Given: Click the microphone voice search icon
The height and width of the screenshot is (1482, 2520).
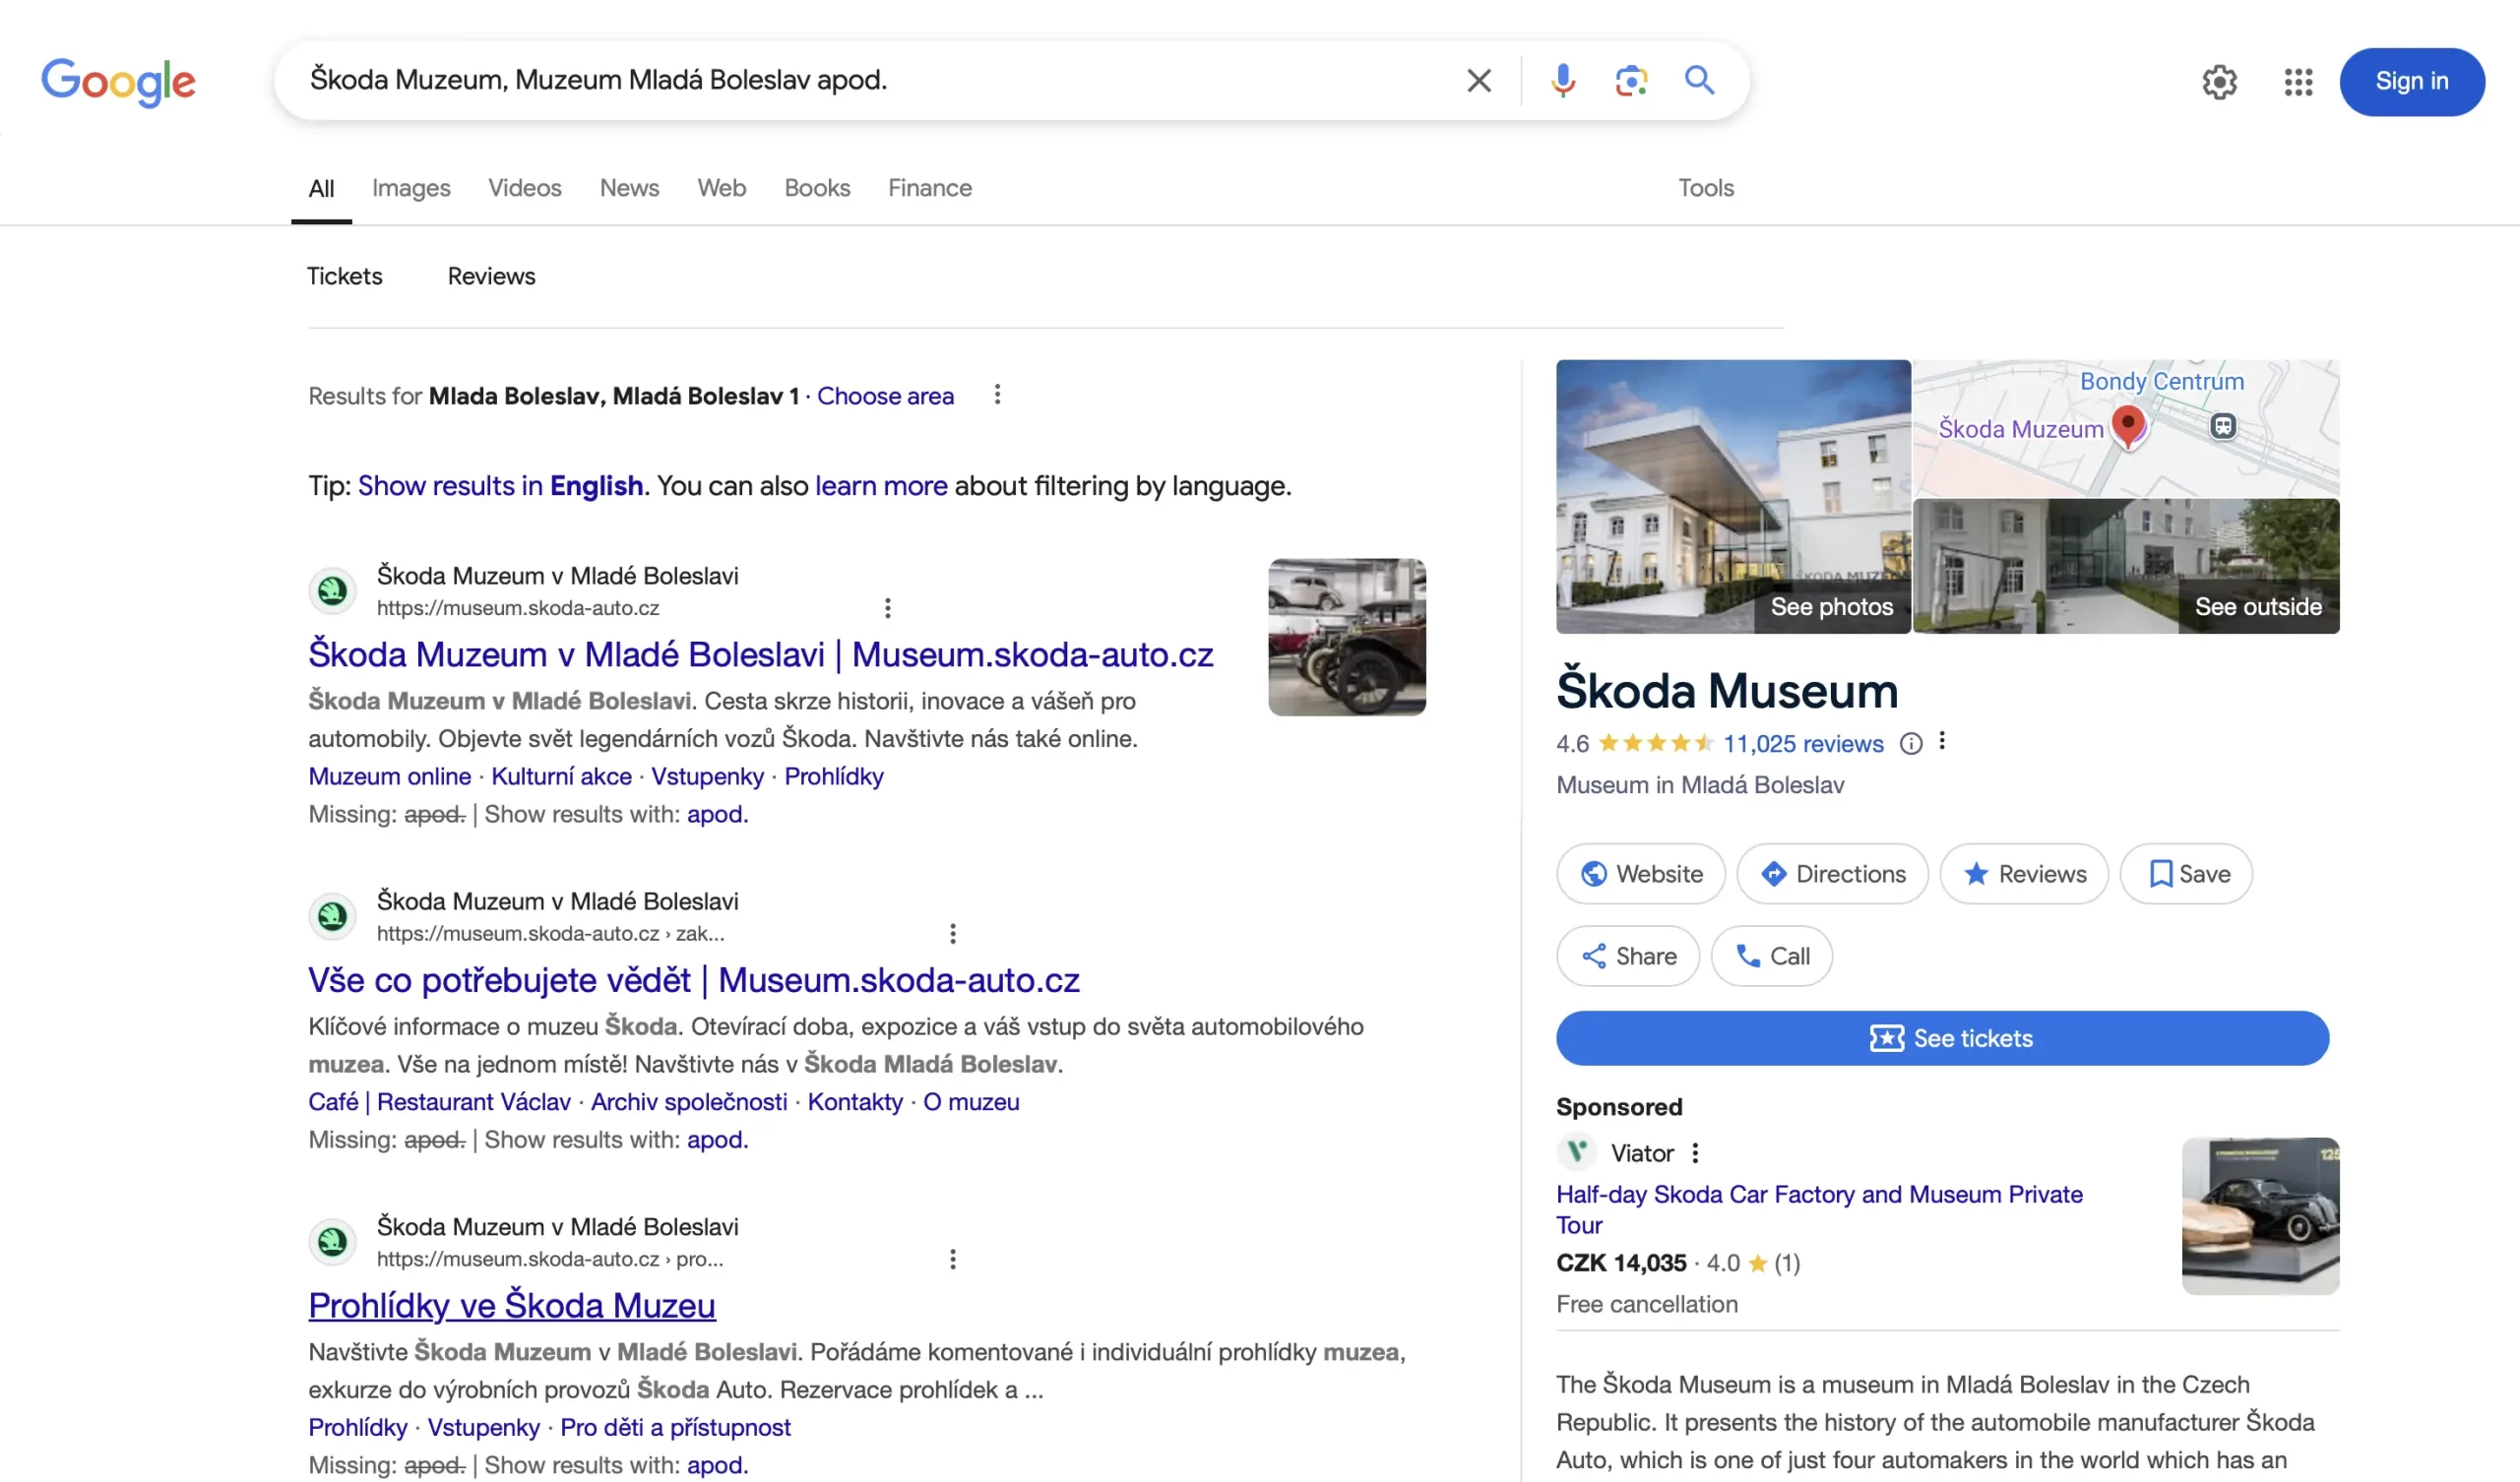Looking at the screenshot, I should (x=1563, y=80).
